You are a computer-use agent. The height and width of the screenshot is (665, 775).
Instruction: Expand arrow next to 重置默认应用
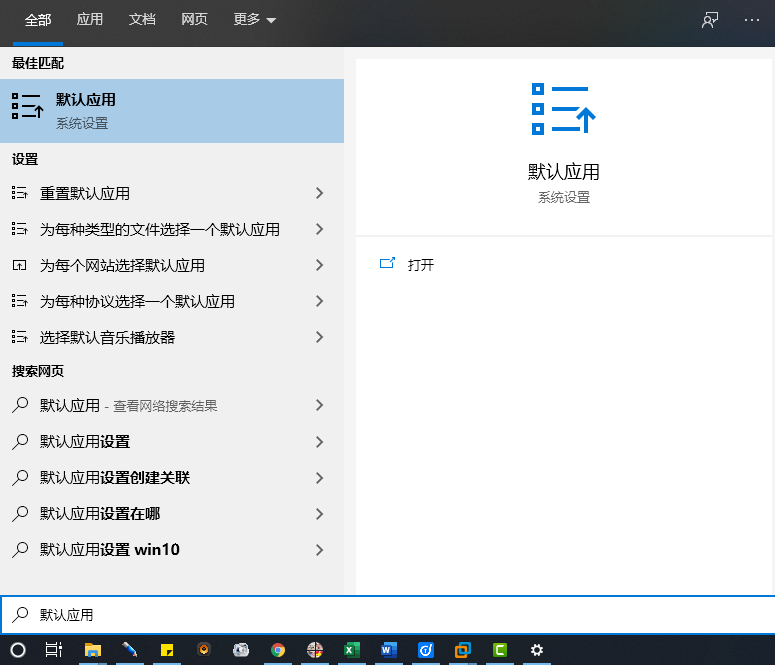[x=319, y=193]
